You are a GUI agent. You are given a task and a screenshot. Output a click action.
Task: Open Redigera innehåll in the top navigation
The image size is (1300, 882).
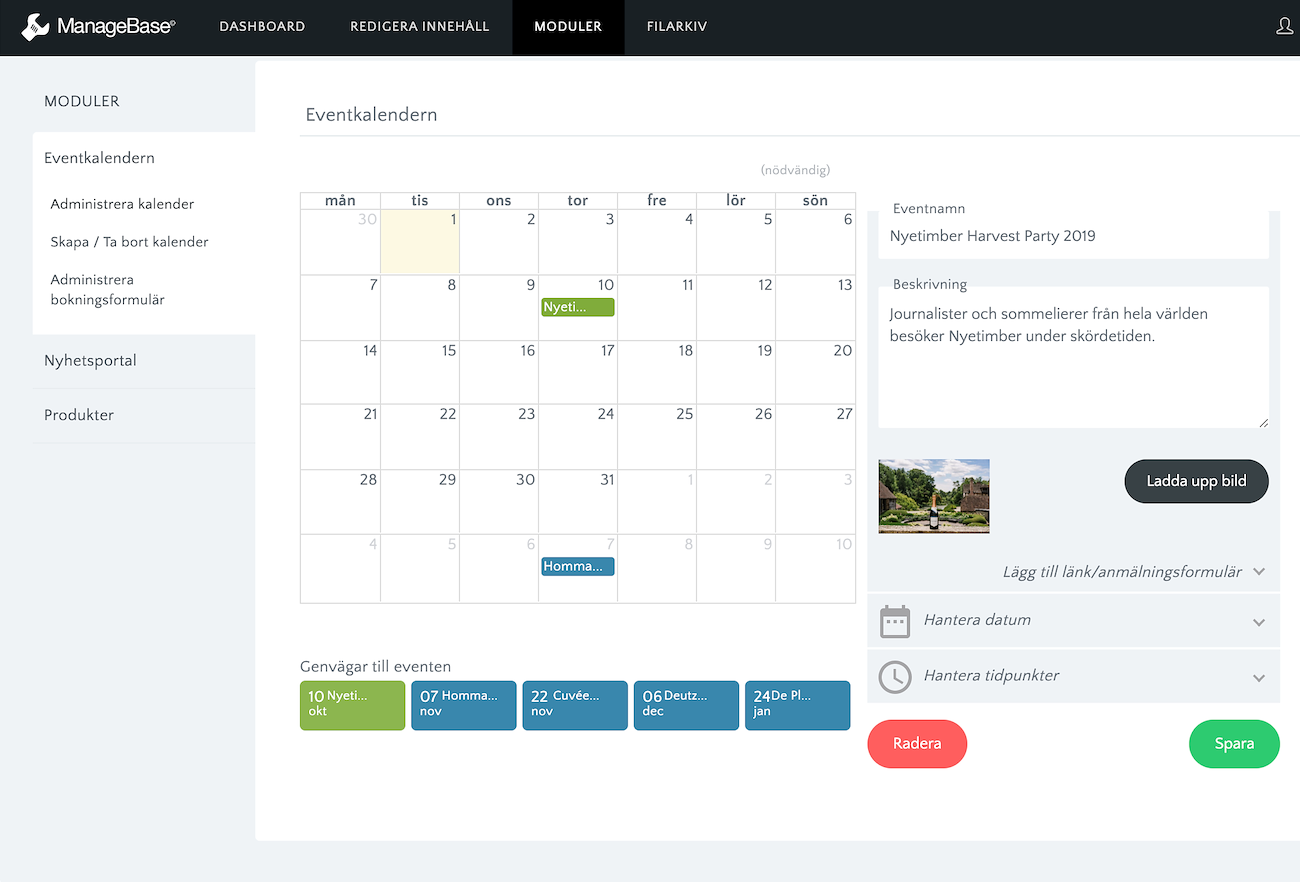[419, 27]
